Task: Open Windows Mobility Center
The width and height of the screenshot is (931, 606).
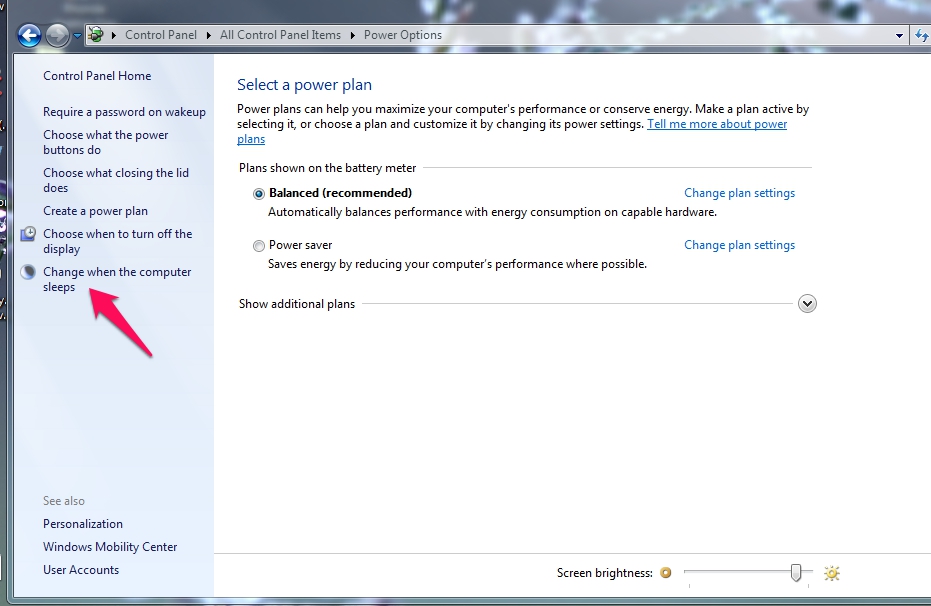Action: [110, 547]
